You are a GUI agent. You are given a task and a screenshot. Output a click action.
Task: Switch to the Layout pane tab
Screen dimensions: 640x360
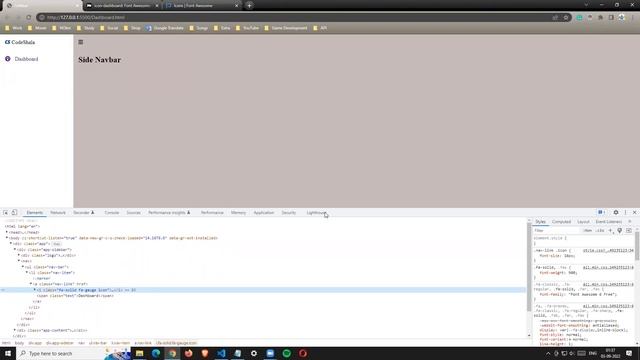pos(583,222)
